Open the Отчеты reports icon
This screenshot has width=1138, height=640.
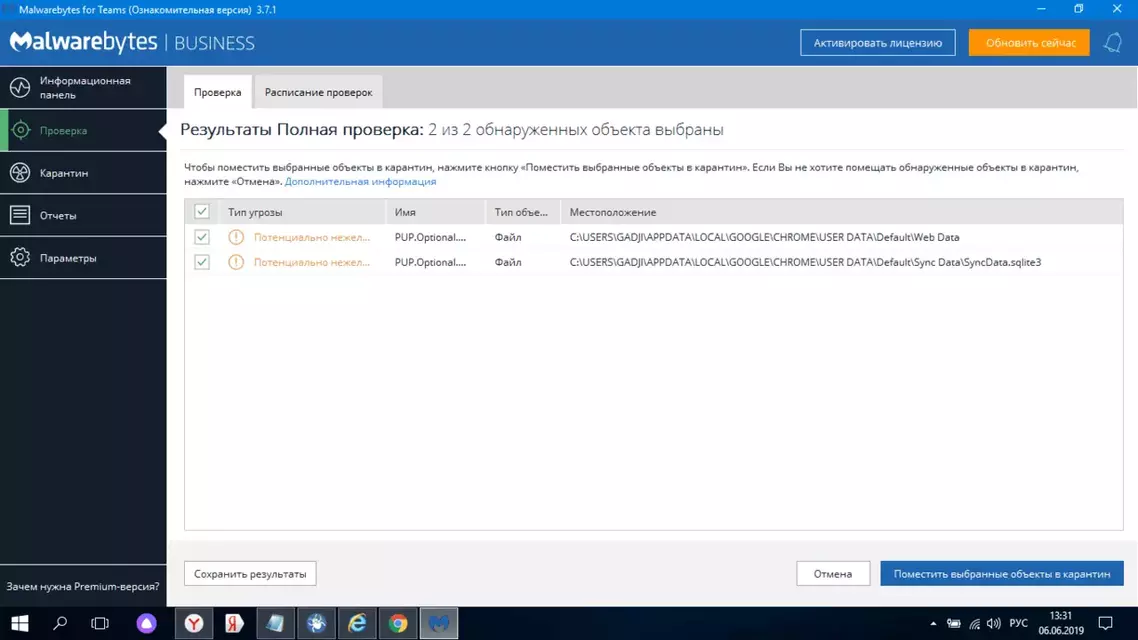coord(20,215)
